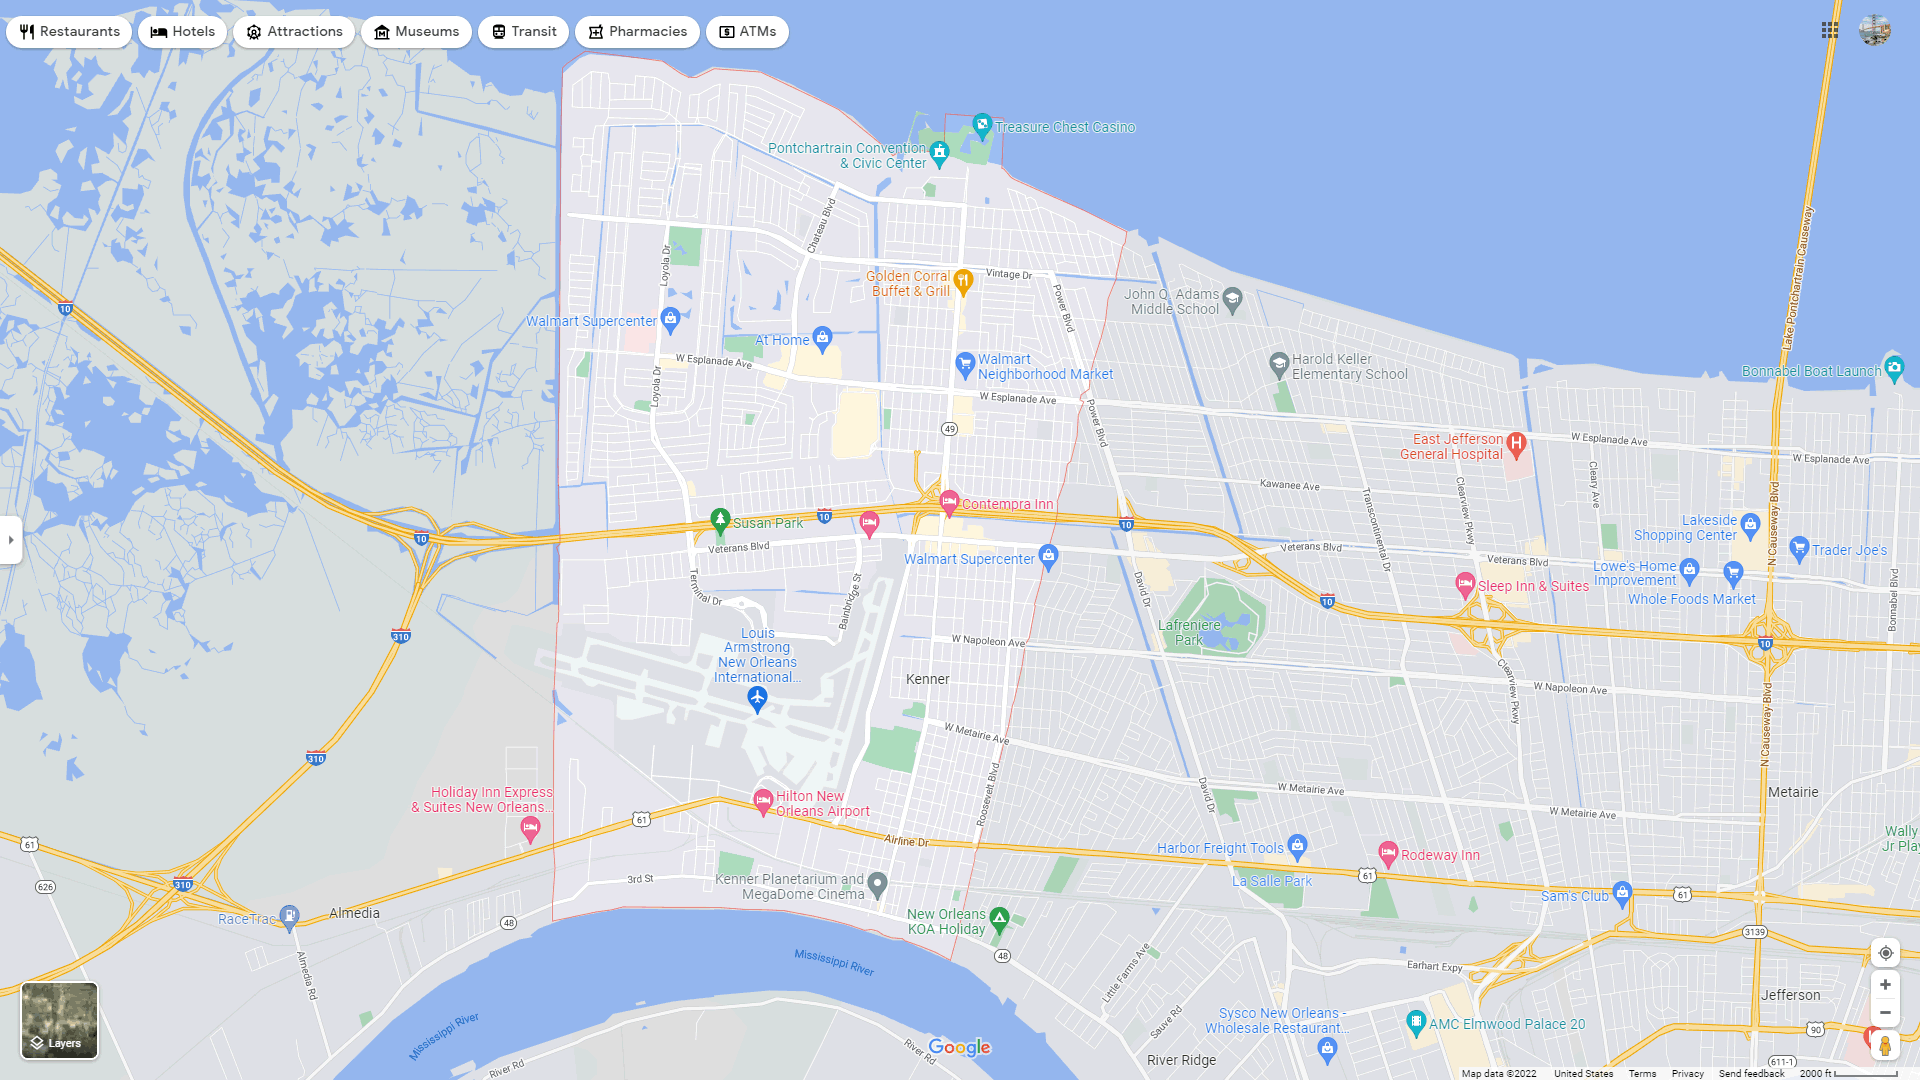The height and width of the screenshot is (1080, 1920).
Task: Open the Google apps grid
Action: point(1830,31)
